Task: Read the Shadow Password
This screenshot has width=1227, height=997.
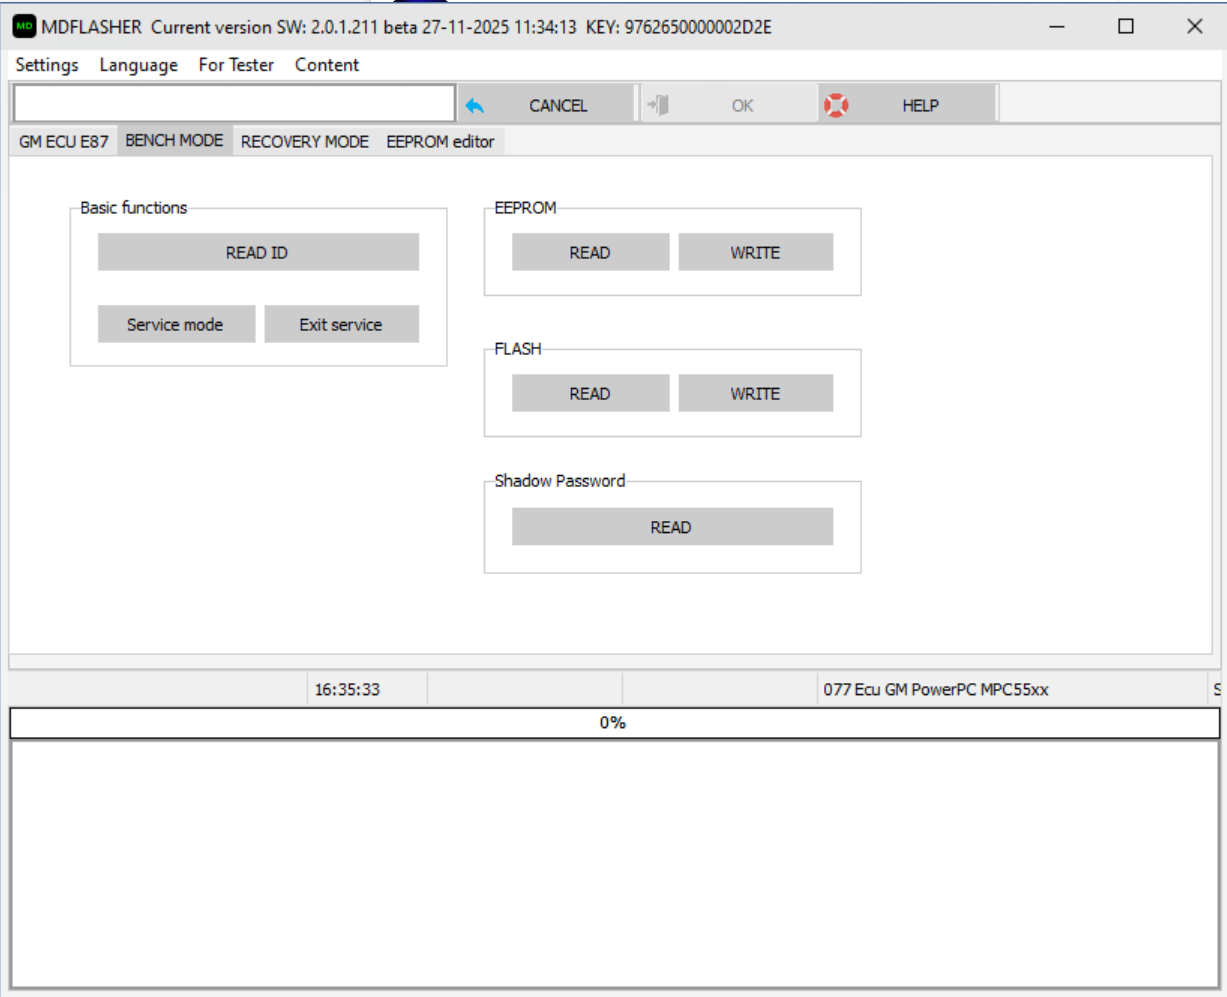Action: point(671,528)
